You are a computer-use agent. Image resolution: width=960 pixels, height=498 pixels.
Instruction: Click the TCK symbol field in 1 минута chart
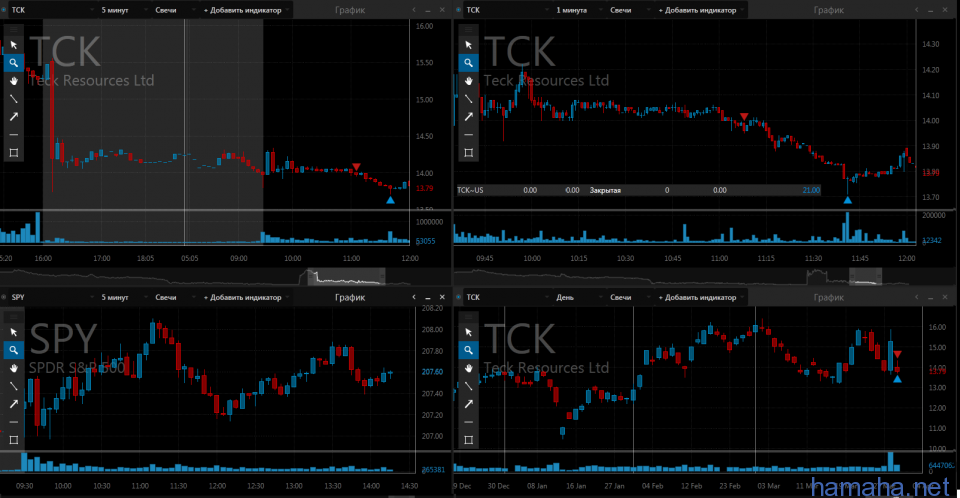coord(507,10)
